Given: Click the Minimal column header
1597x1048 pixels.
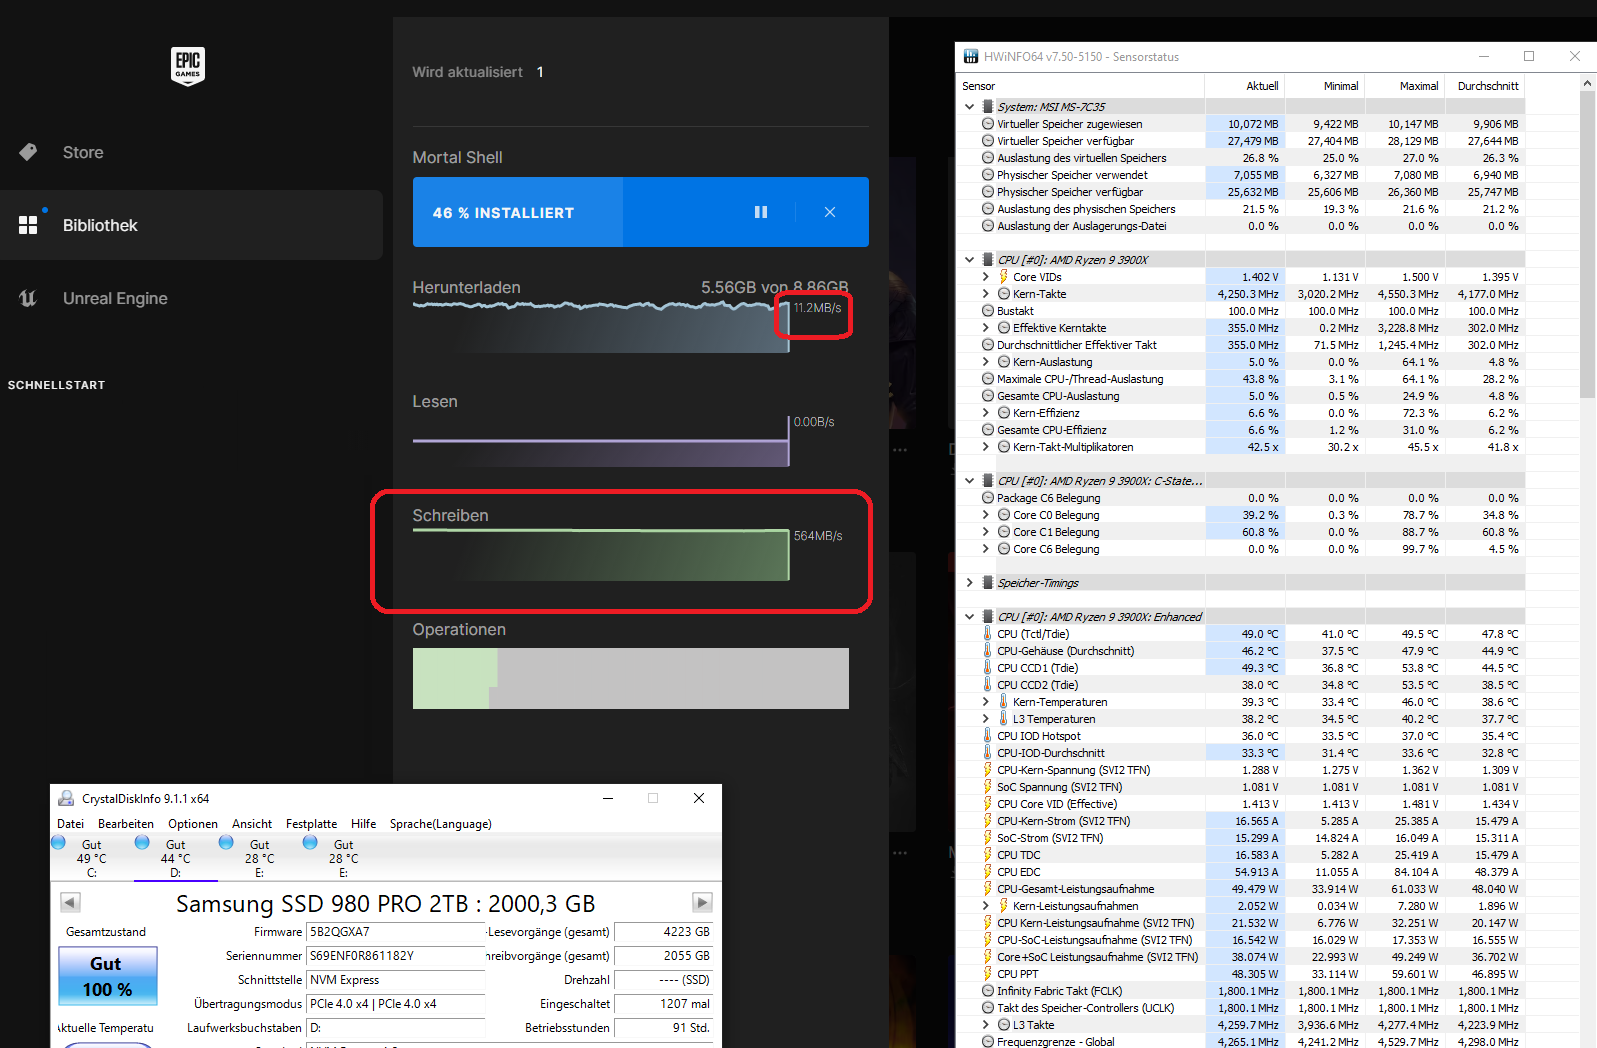Looking at the screenshot, I should [x=1324, y=86].
